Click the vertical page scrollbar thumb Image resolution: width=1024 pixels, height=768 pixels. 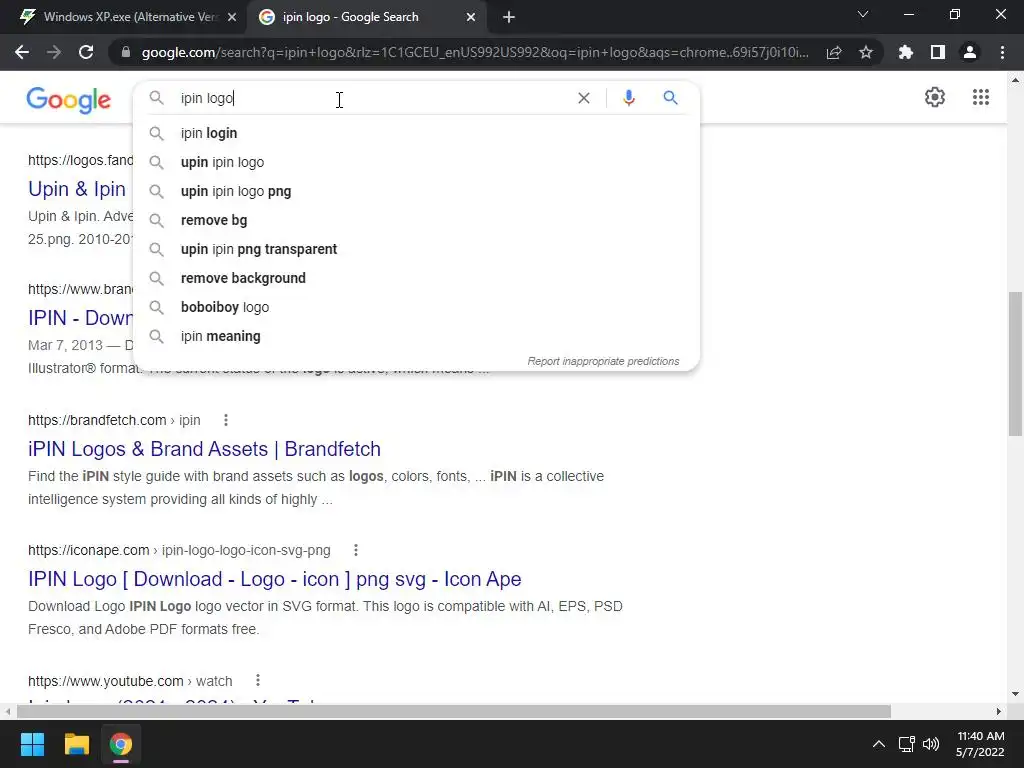click(x=1015, y=363)
